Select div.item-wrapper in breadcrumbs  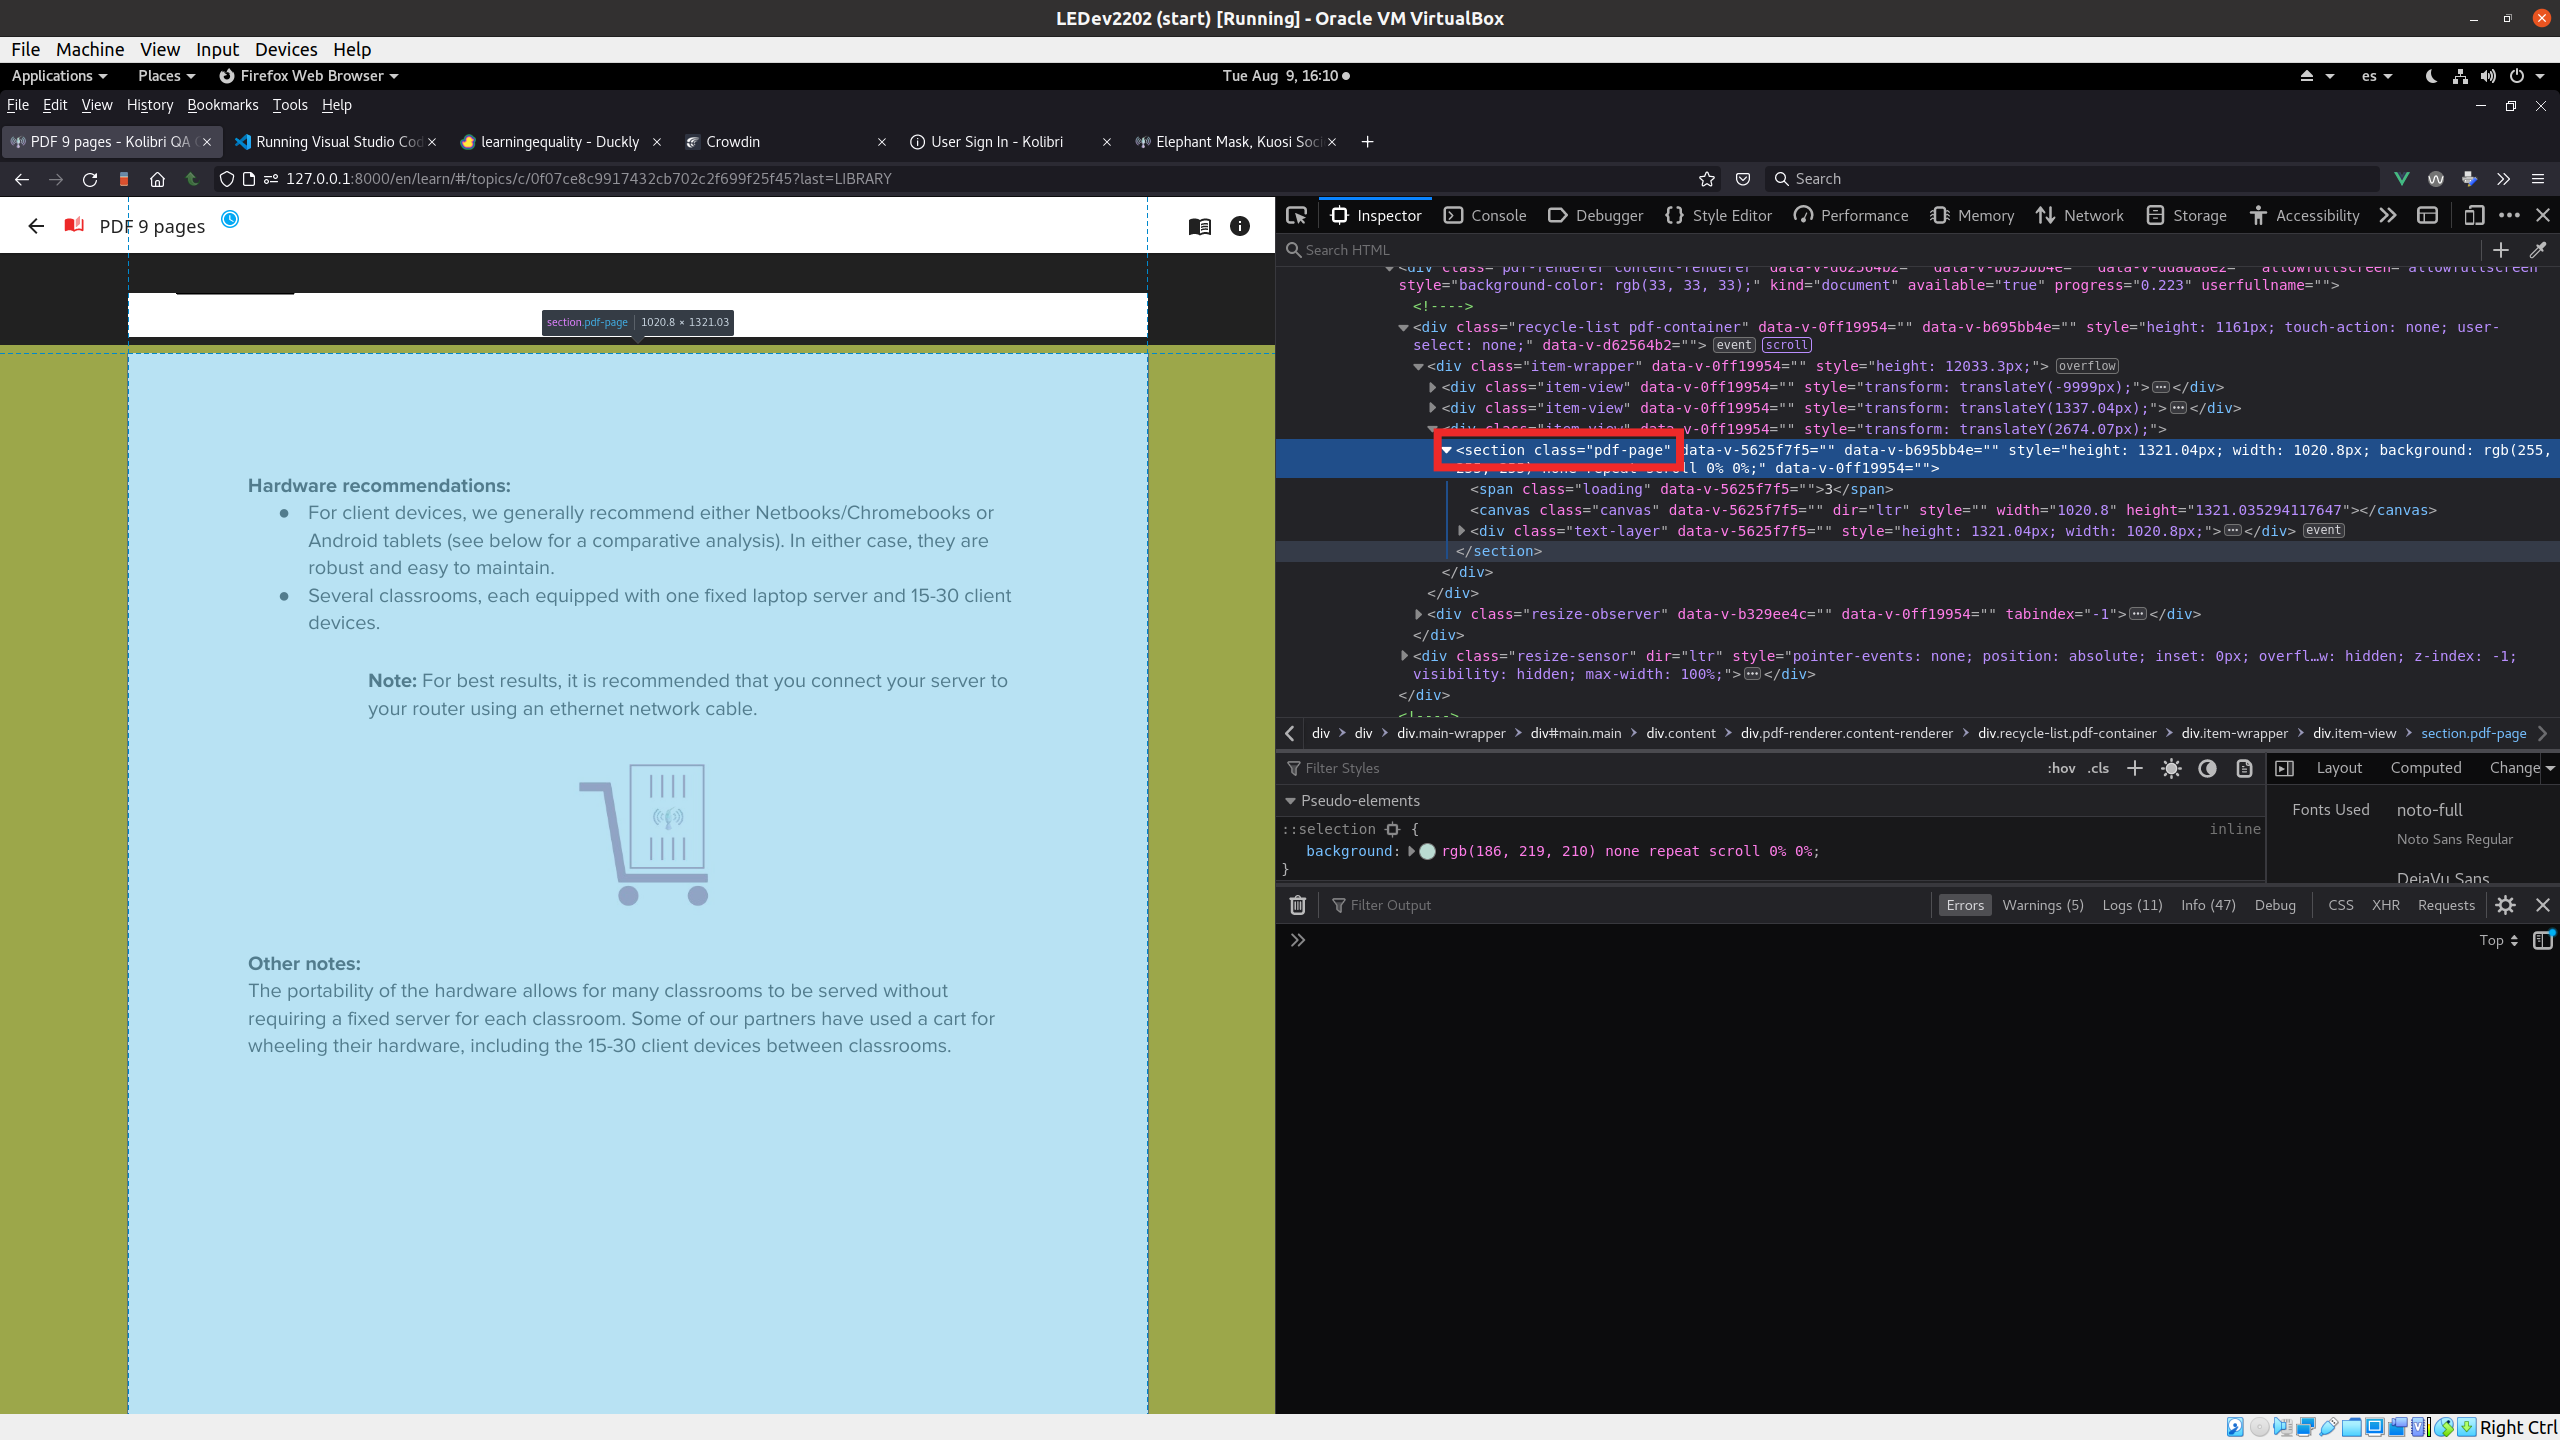coord(2234,733)
